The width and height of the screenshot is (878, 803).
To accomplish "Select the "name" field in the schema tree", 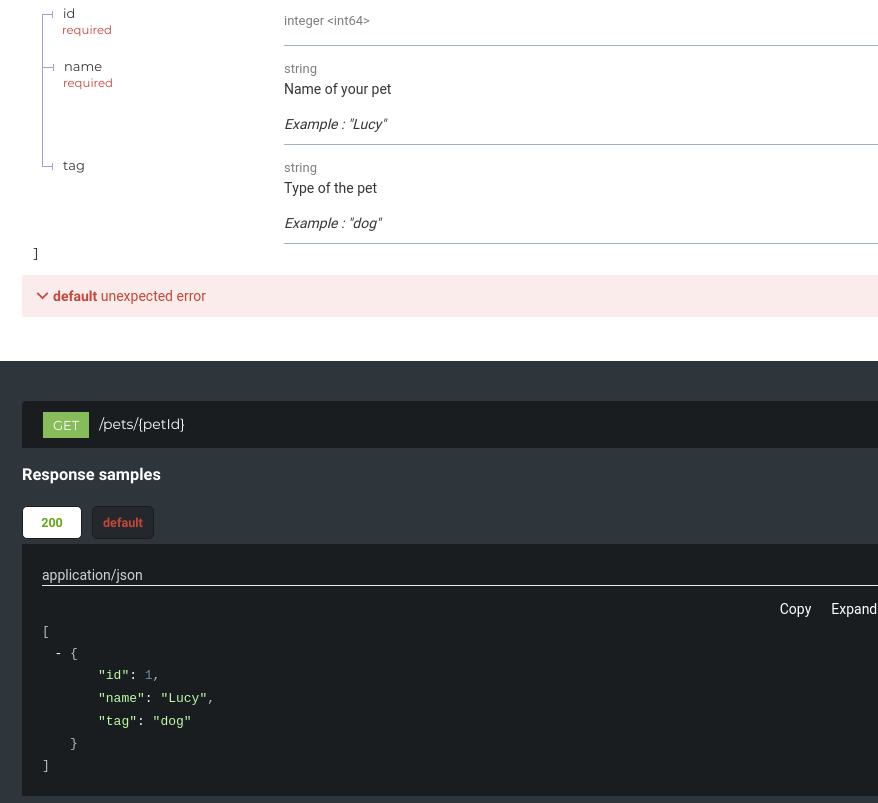I will (x=82, y=66).
